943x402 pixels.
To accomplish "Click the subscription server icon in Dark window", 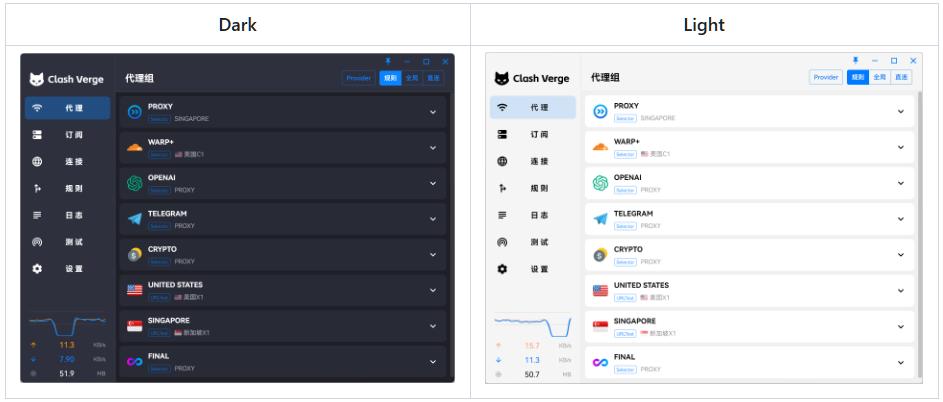I will 37,135.
